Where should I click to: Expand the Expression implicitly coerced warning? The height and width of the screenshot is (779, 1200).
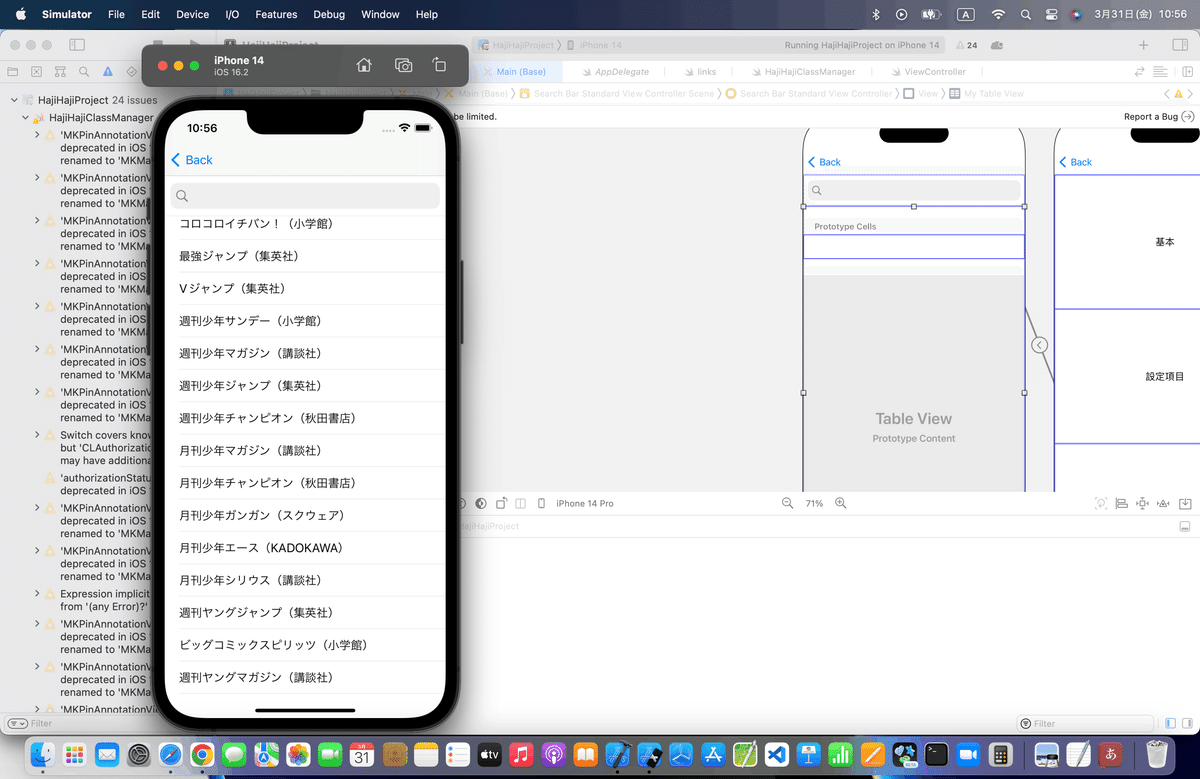(x=37, y=594)
